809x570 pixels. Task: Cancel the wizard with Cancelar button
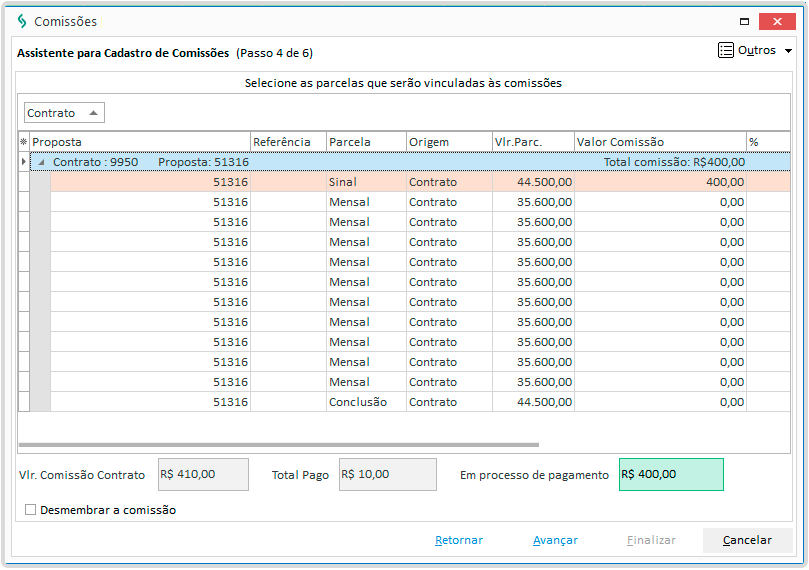point(747,540)
